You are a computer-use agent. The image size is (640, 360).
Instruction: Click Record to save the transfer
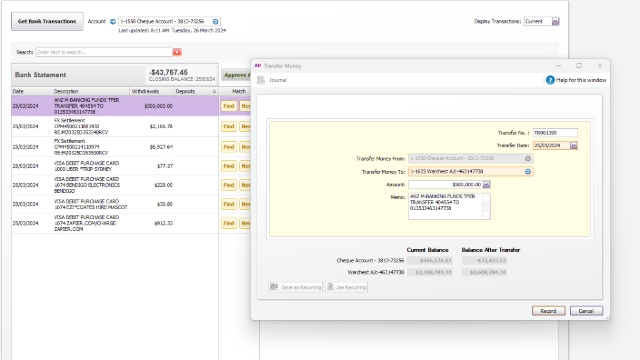(548, 311)
